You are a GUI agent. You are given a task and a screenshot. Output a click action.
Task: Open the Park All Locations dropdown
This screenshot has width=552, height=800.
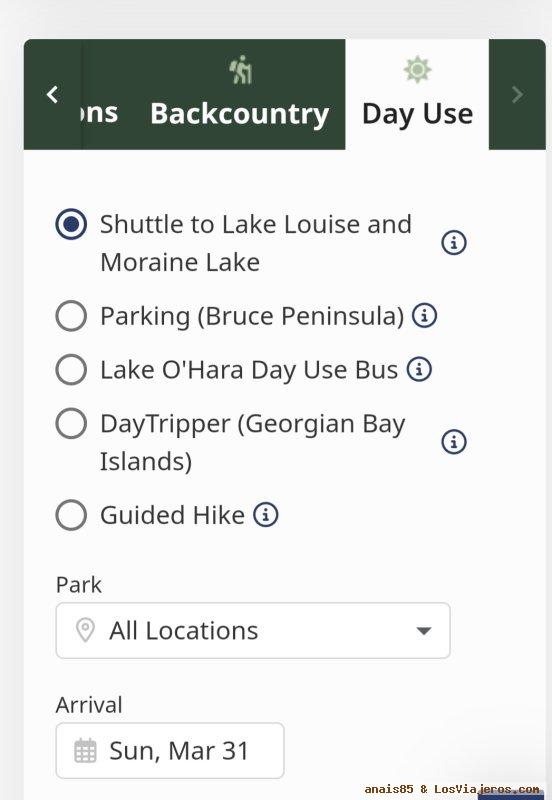coord(253,631)
